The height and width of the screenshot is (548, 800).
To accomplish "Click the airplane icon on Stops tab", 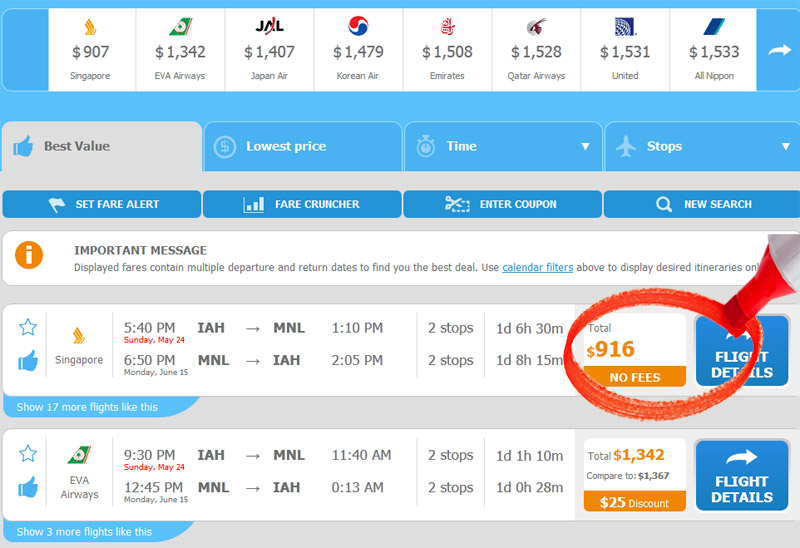I will point(626,146).
